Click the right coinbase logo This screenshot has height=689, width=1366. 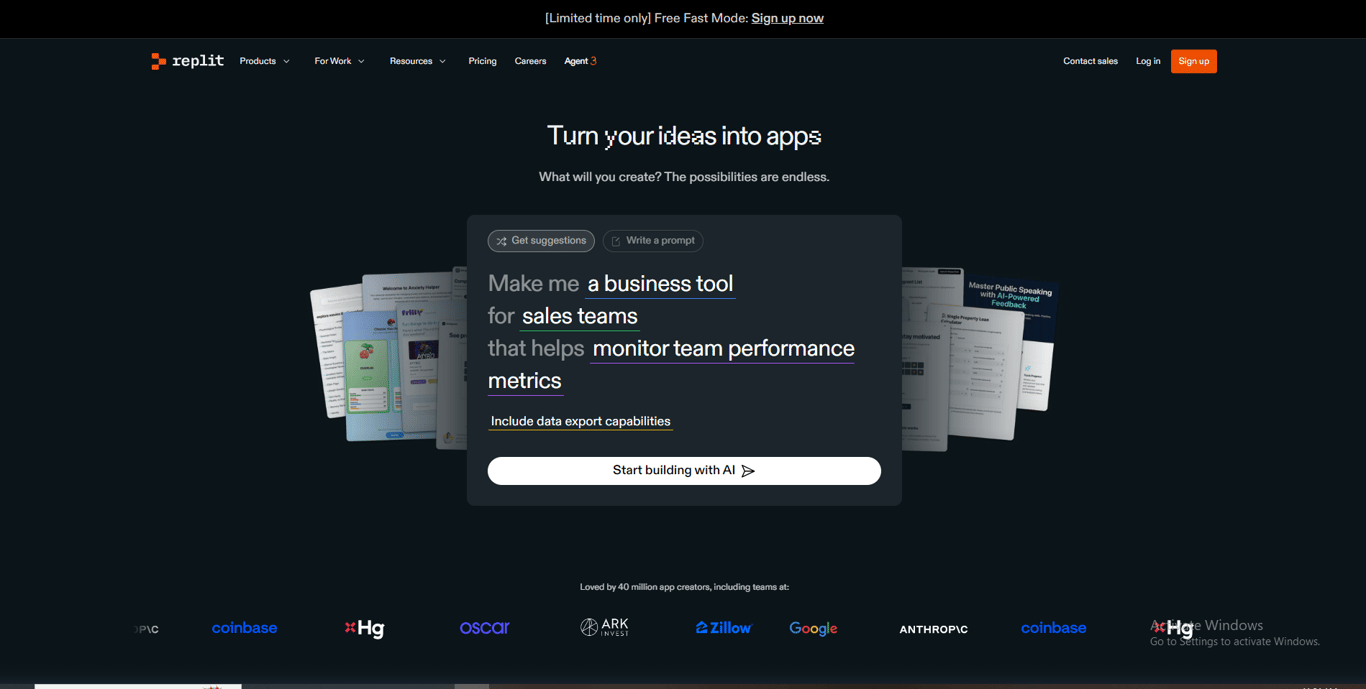[x=1053, y=628]
